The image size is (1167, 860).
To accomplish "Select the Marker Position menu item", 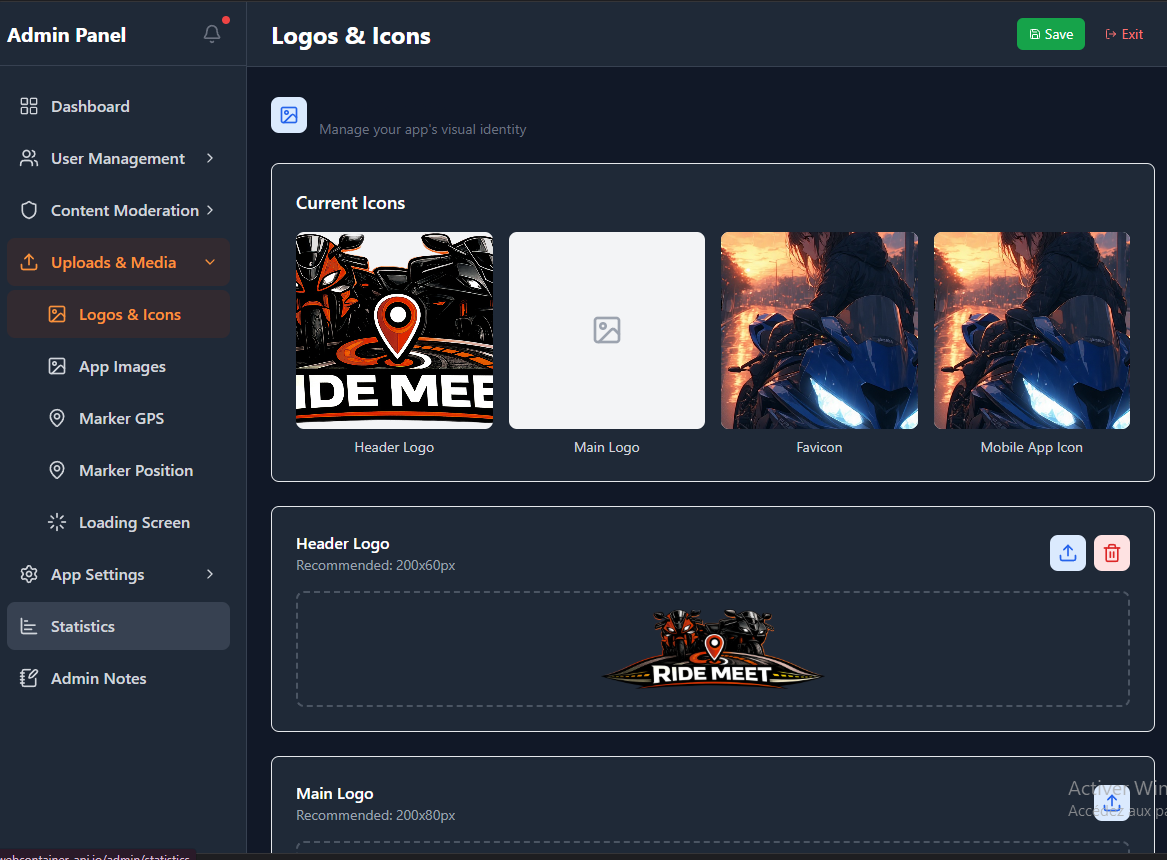I will (x=135, y=470).
